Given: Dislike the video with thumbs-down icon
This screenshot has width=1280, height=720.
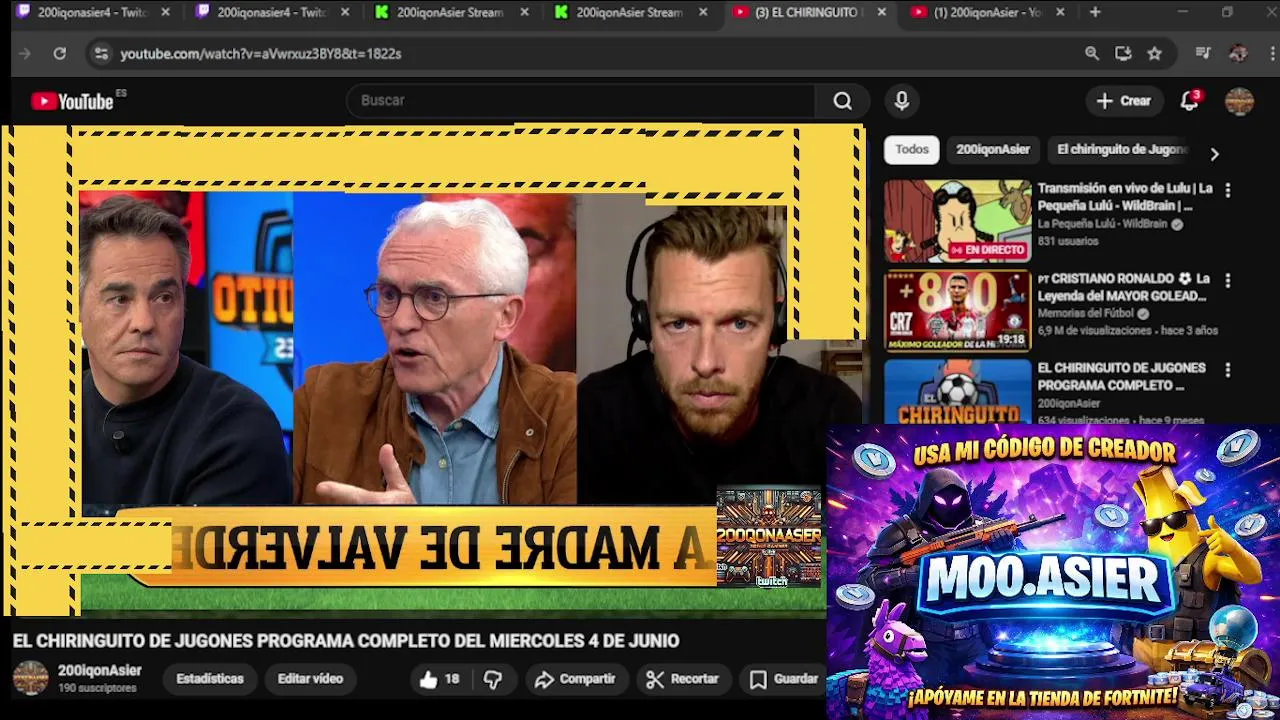Looking at the screenshot, I should pos(493,679).
